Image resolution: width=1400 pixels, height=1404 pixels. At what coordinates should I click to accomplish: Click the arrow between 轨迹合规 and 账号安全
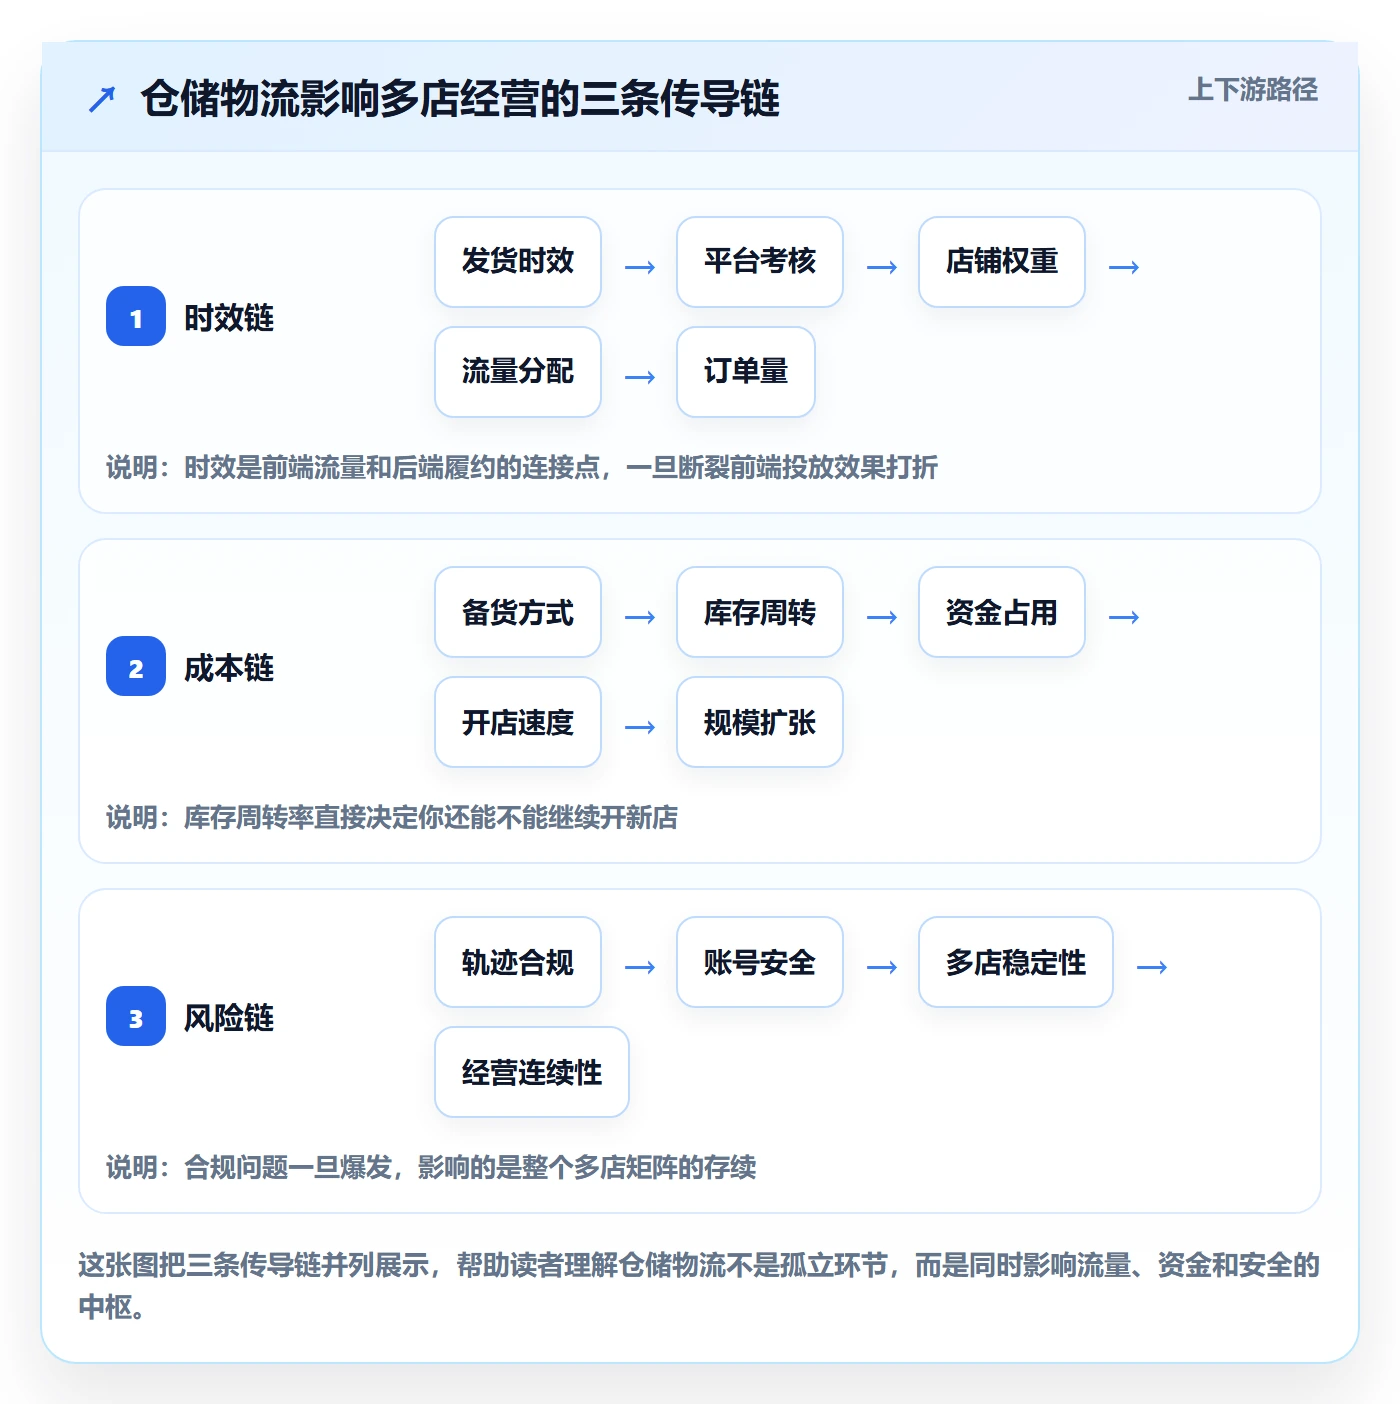coord(640,967)
